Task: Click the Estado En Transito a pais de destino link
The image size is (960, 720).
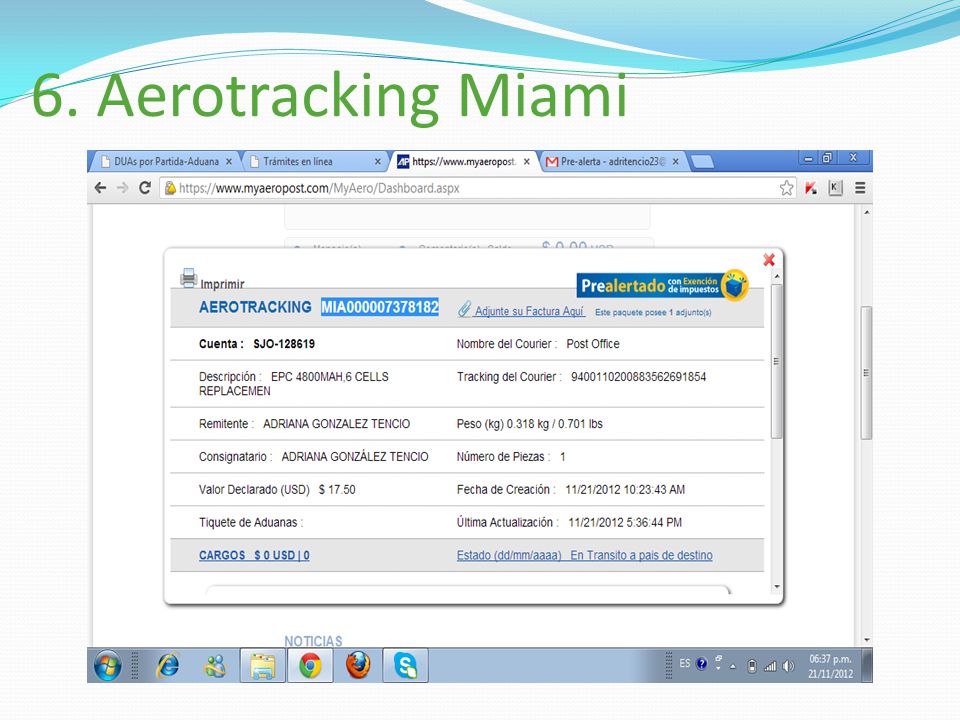Action: click(x=585, y=555)
